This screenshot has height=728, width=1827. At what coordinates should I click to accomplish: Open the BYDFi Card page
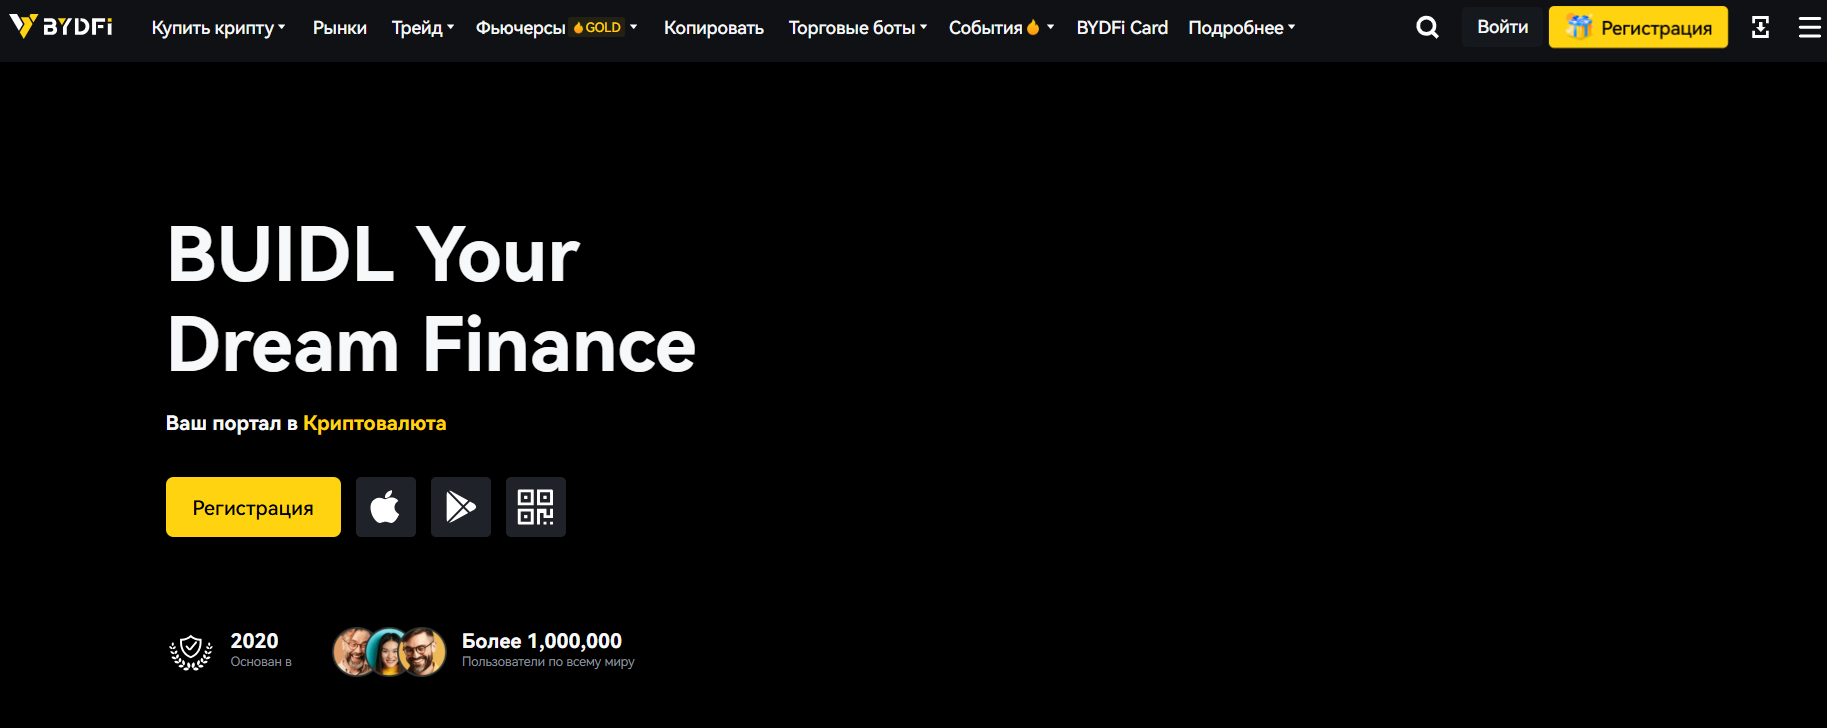tap(1122, 28)
